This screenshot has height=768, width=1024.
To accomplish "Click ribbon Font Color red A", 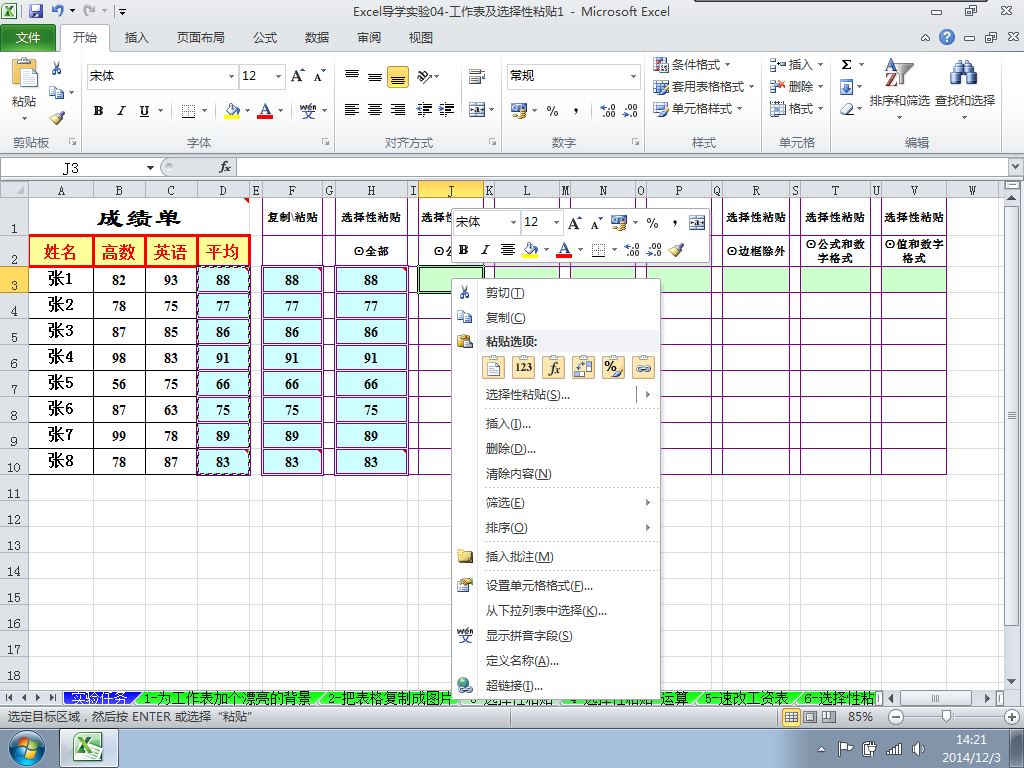I will pos(265,111).
